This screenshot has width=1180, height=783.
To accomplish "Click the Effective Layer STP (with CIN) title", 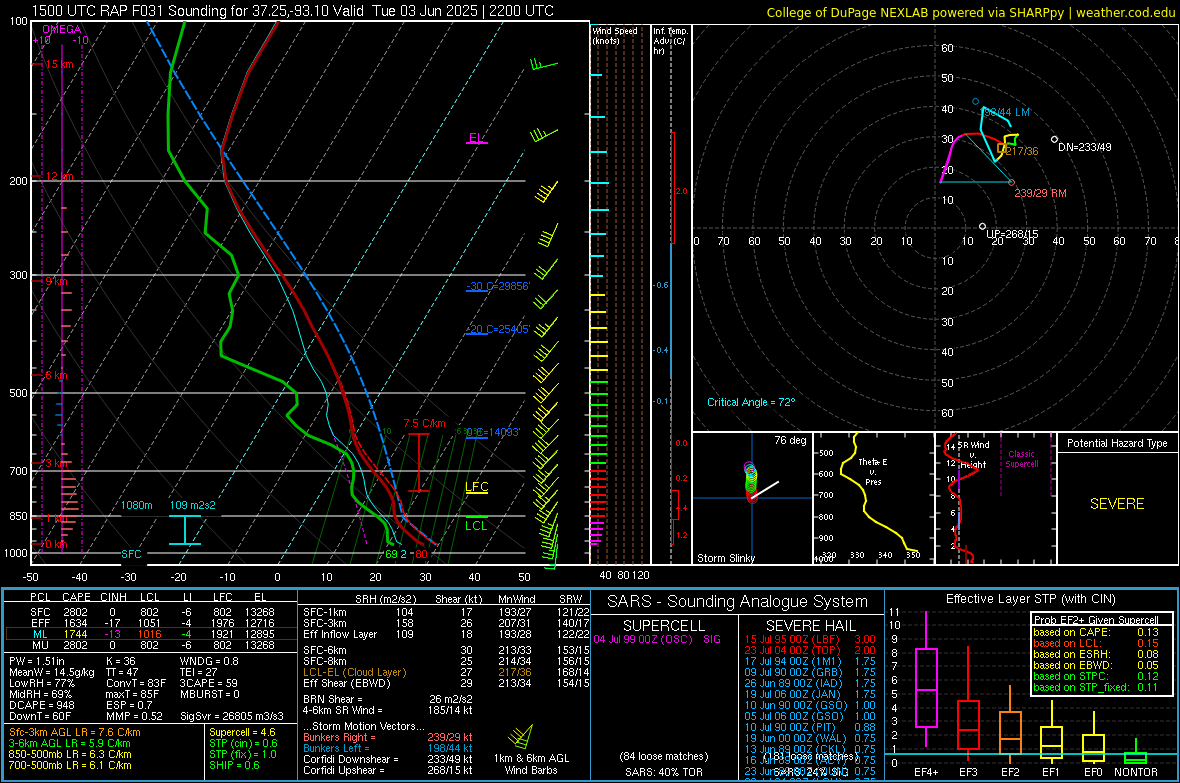I will coord(1030,599).
